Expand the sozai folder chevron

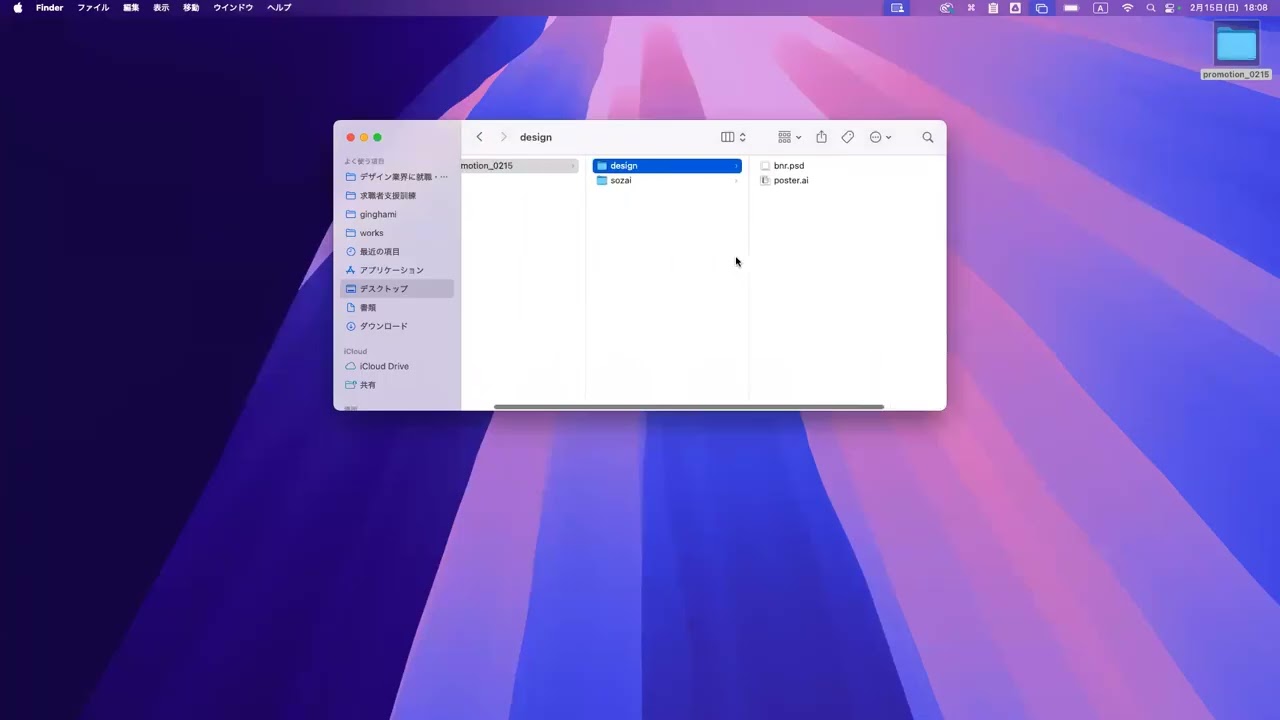736,181
